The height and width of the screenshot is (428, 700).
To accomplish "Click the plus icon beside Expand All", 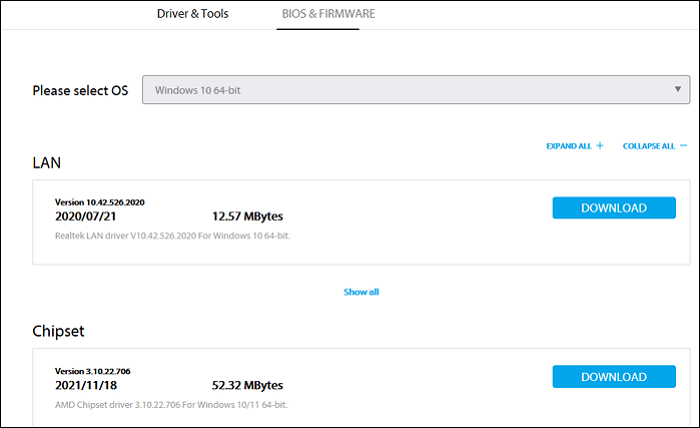I will (600, 146).
